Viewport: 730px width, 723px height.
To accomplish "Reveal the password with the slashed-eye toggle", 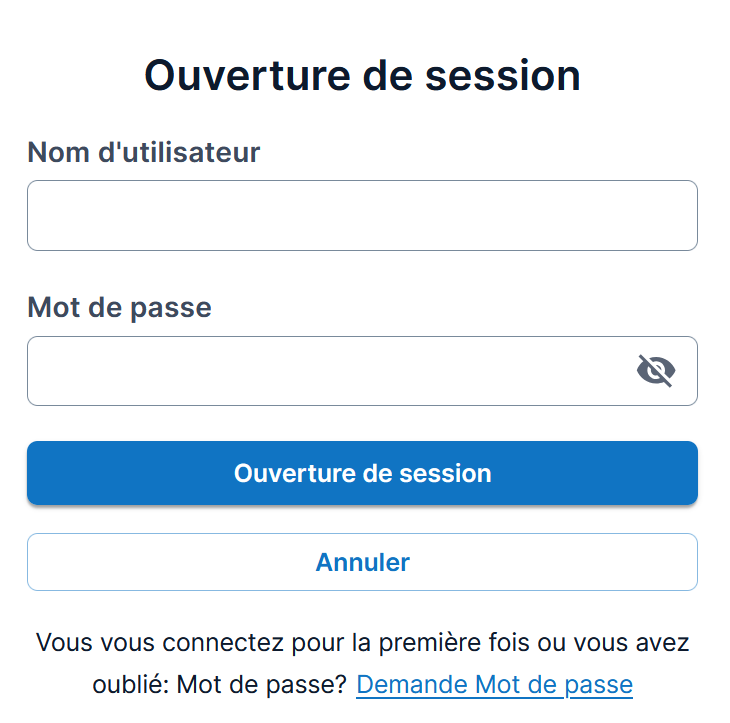I will point(656,371).
